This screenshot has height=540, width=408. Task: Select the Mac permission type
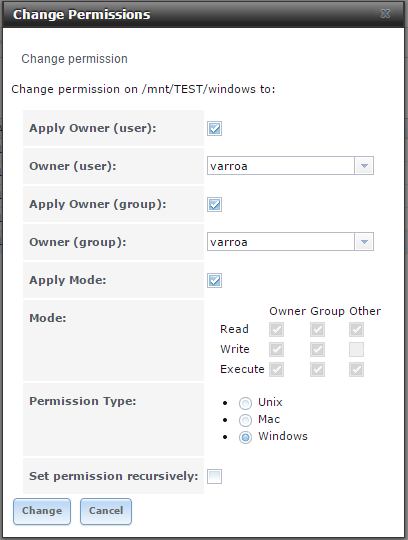point(245,420)
